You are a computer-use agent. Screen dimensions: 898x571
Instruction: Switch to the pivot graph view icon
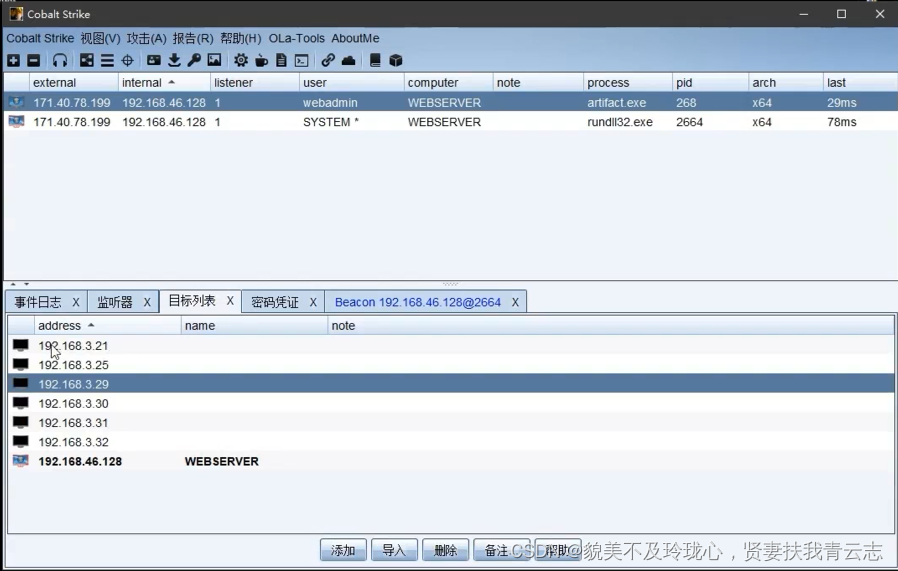coord(86,60)
